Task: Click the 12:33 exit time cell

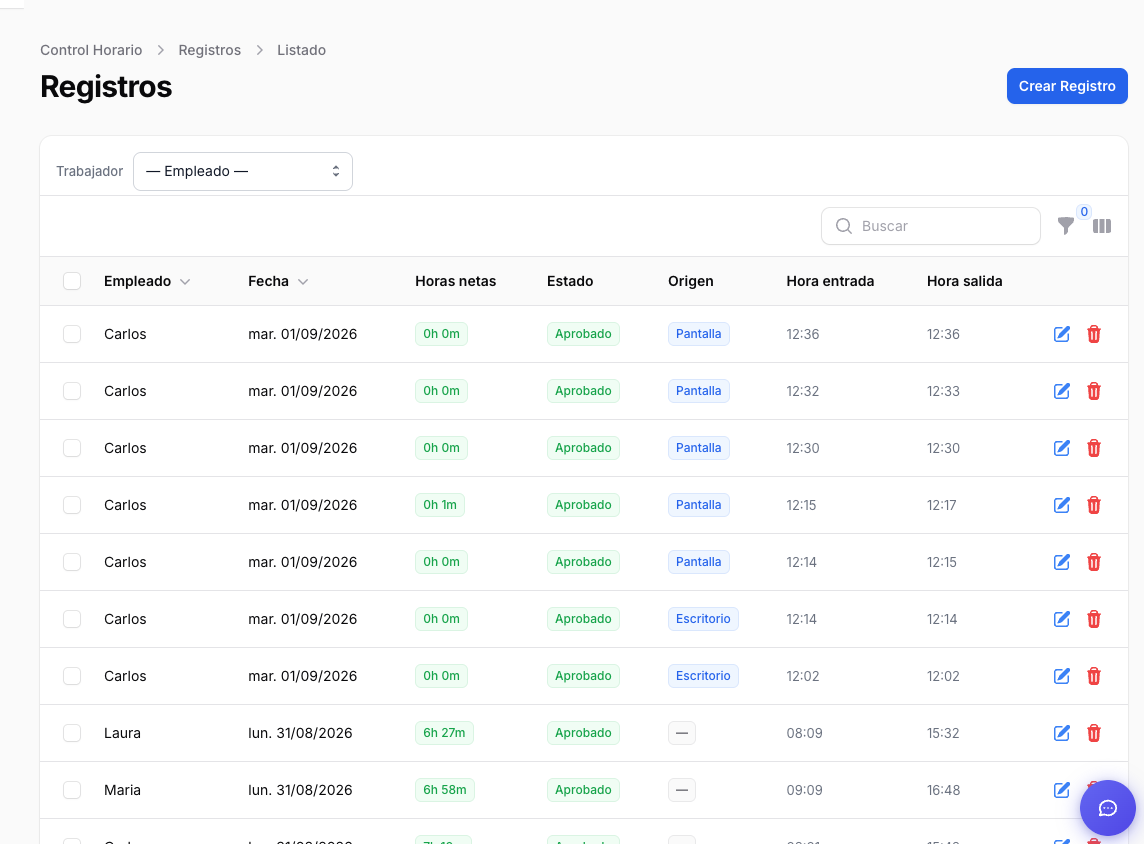Action: click(943, 391)
